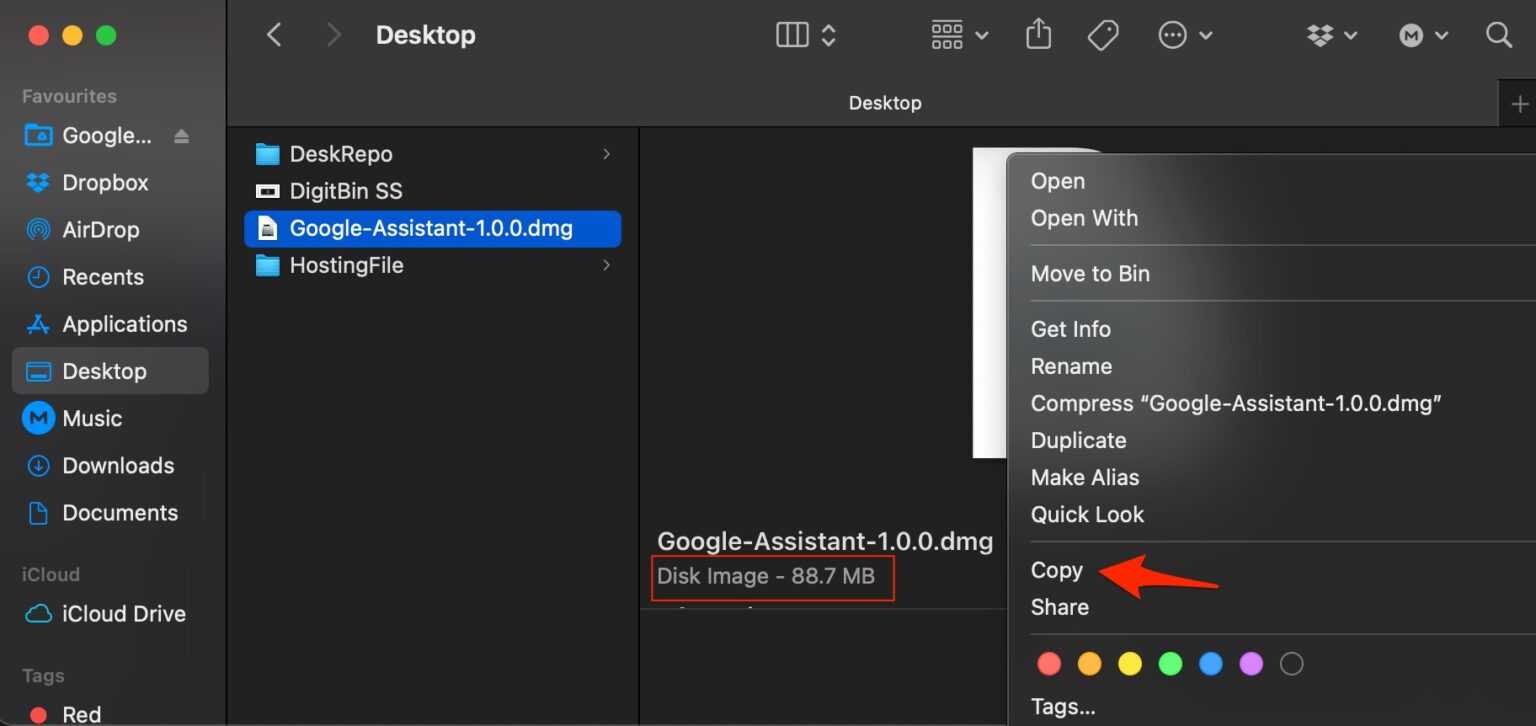Apply the red tag color swatch
1536x726 pixels.
click(x=1048, y=663)
